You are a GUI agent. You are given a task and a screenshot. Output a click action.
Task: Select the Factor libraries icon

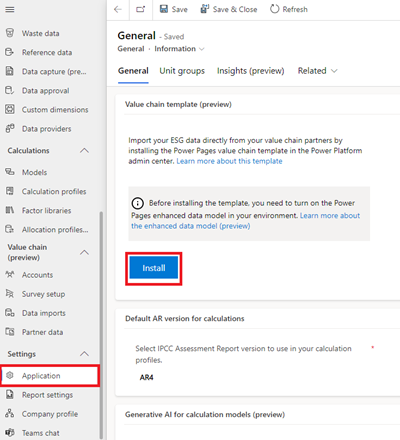(x=10, y=210)
